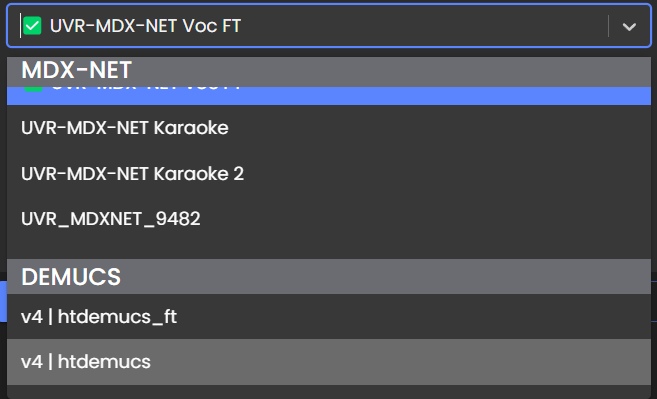Image resolution: width=657 pixels, height=399 pixels.
Task: Click the blank gap under UVR_MDXNET_9482
Action: (x=329, y=250)
